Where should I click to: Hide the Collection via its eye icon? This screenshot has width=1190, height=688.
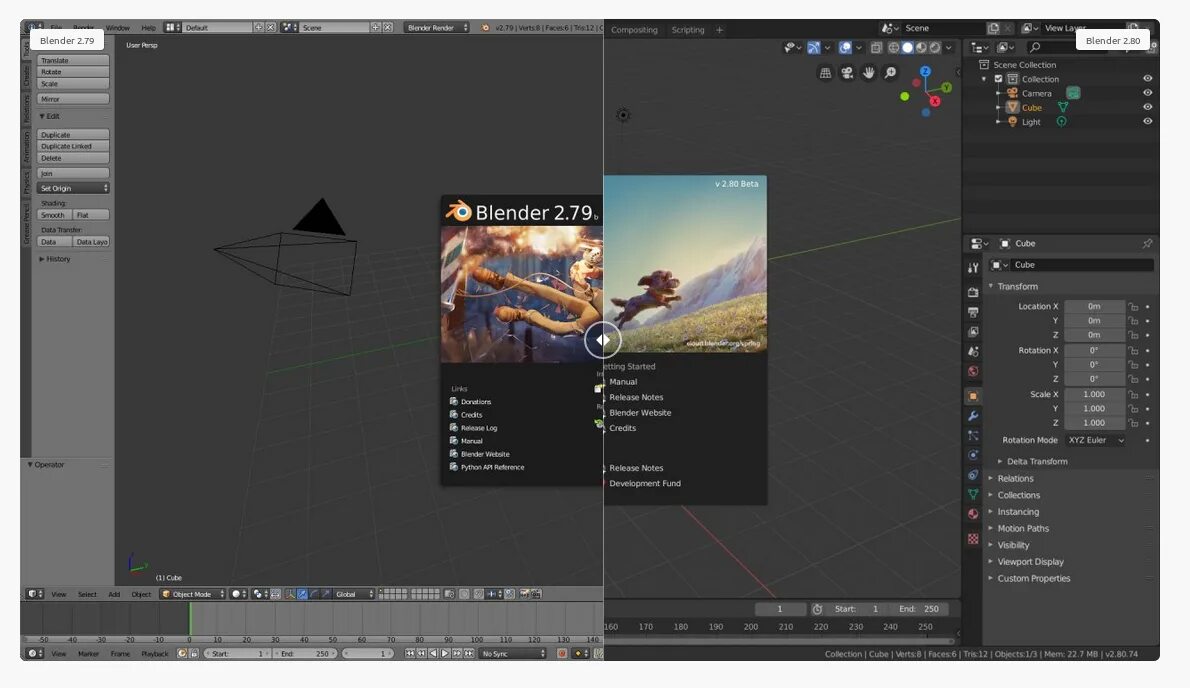click(1148, 79)
